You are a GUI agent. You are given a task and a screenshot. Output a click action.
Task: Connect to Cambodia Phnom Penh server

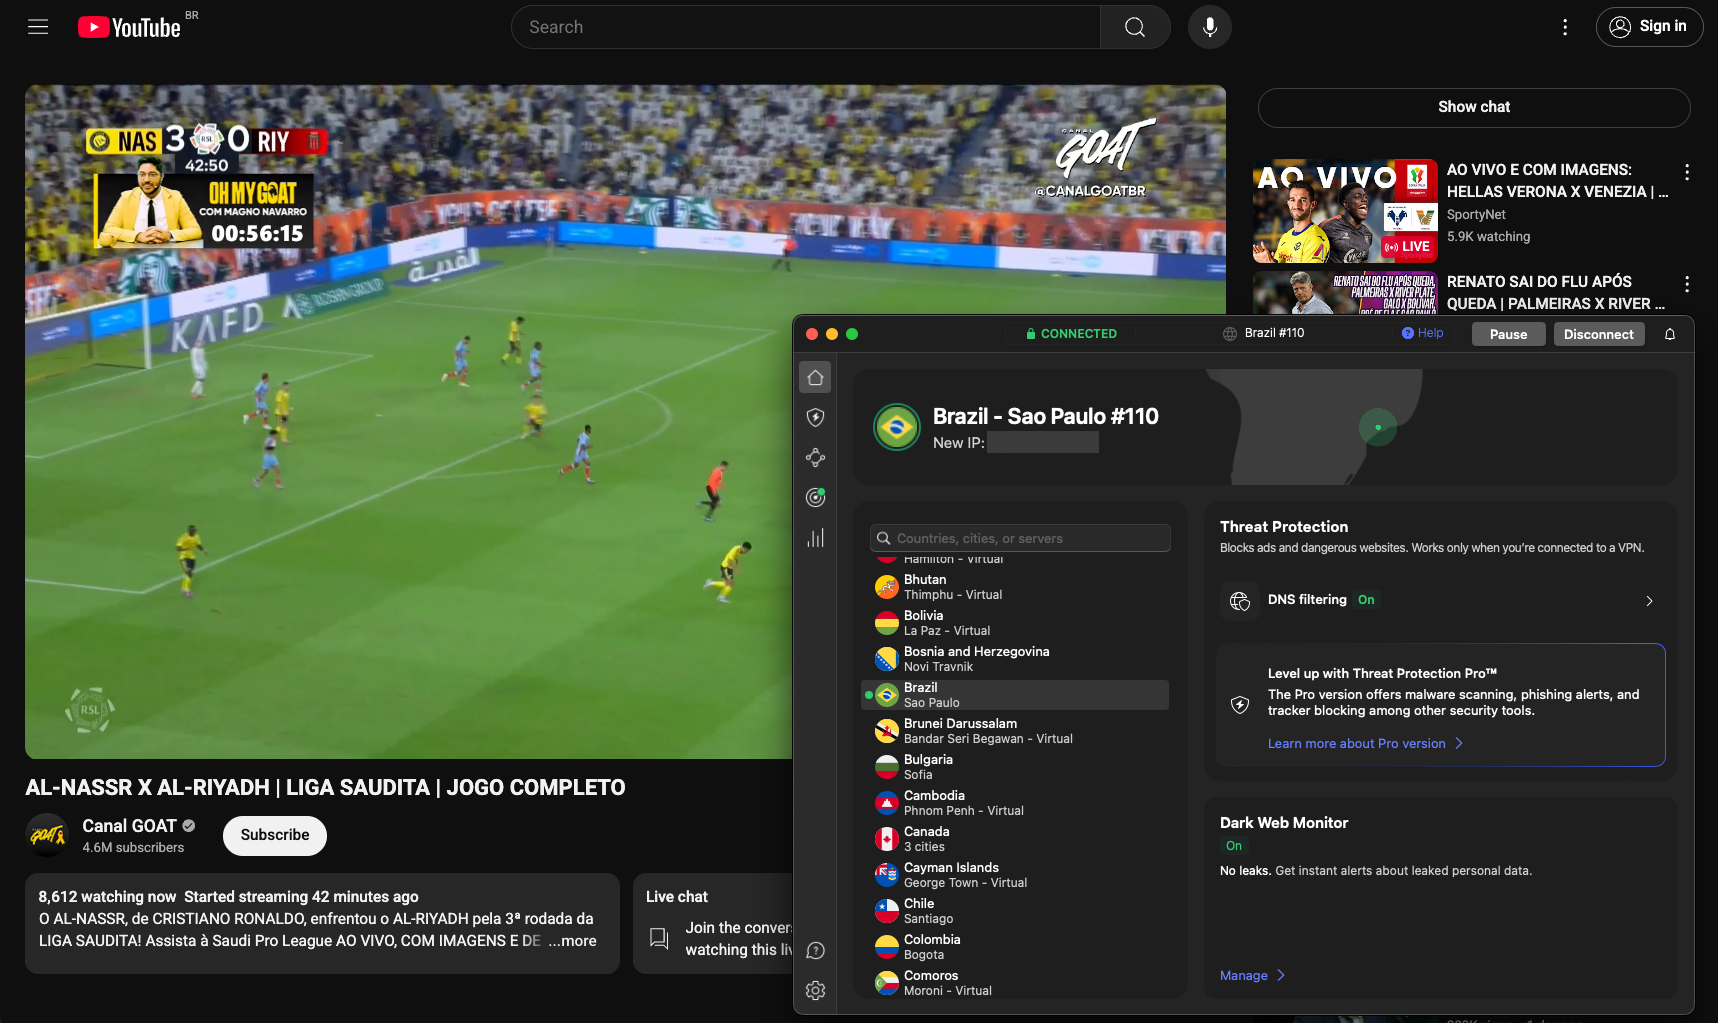1014,803
